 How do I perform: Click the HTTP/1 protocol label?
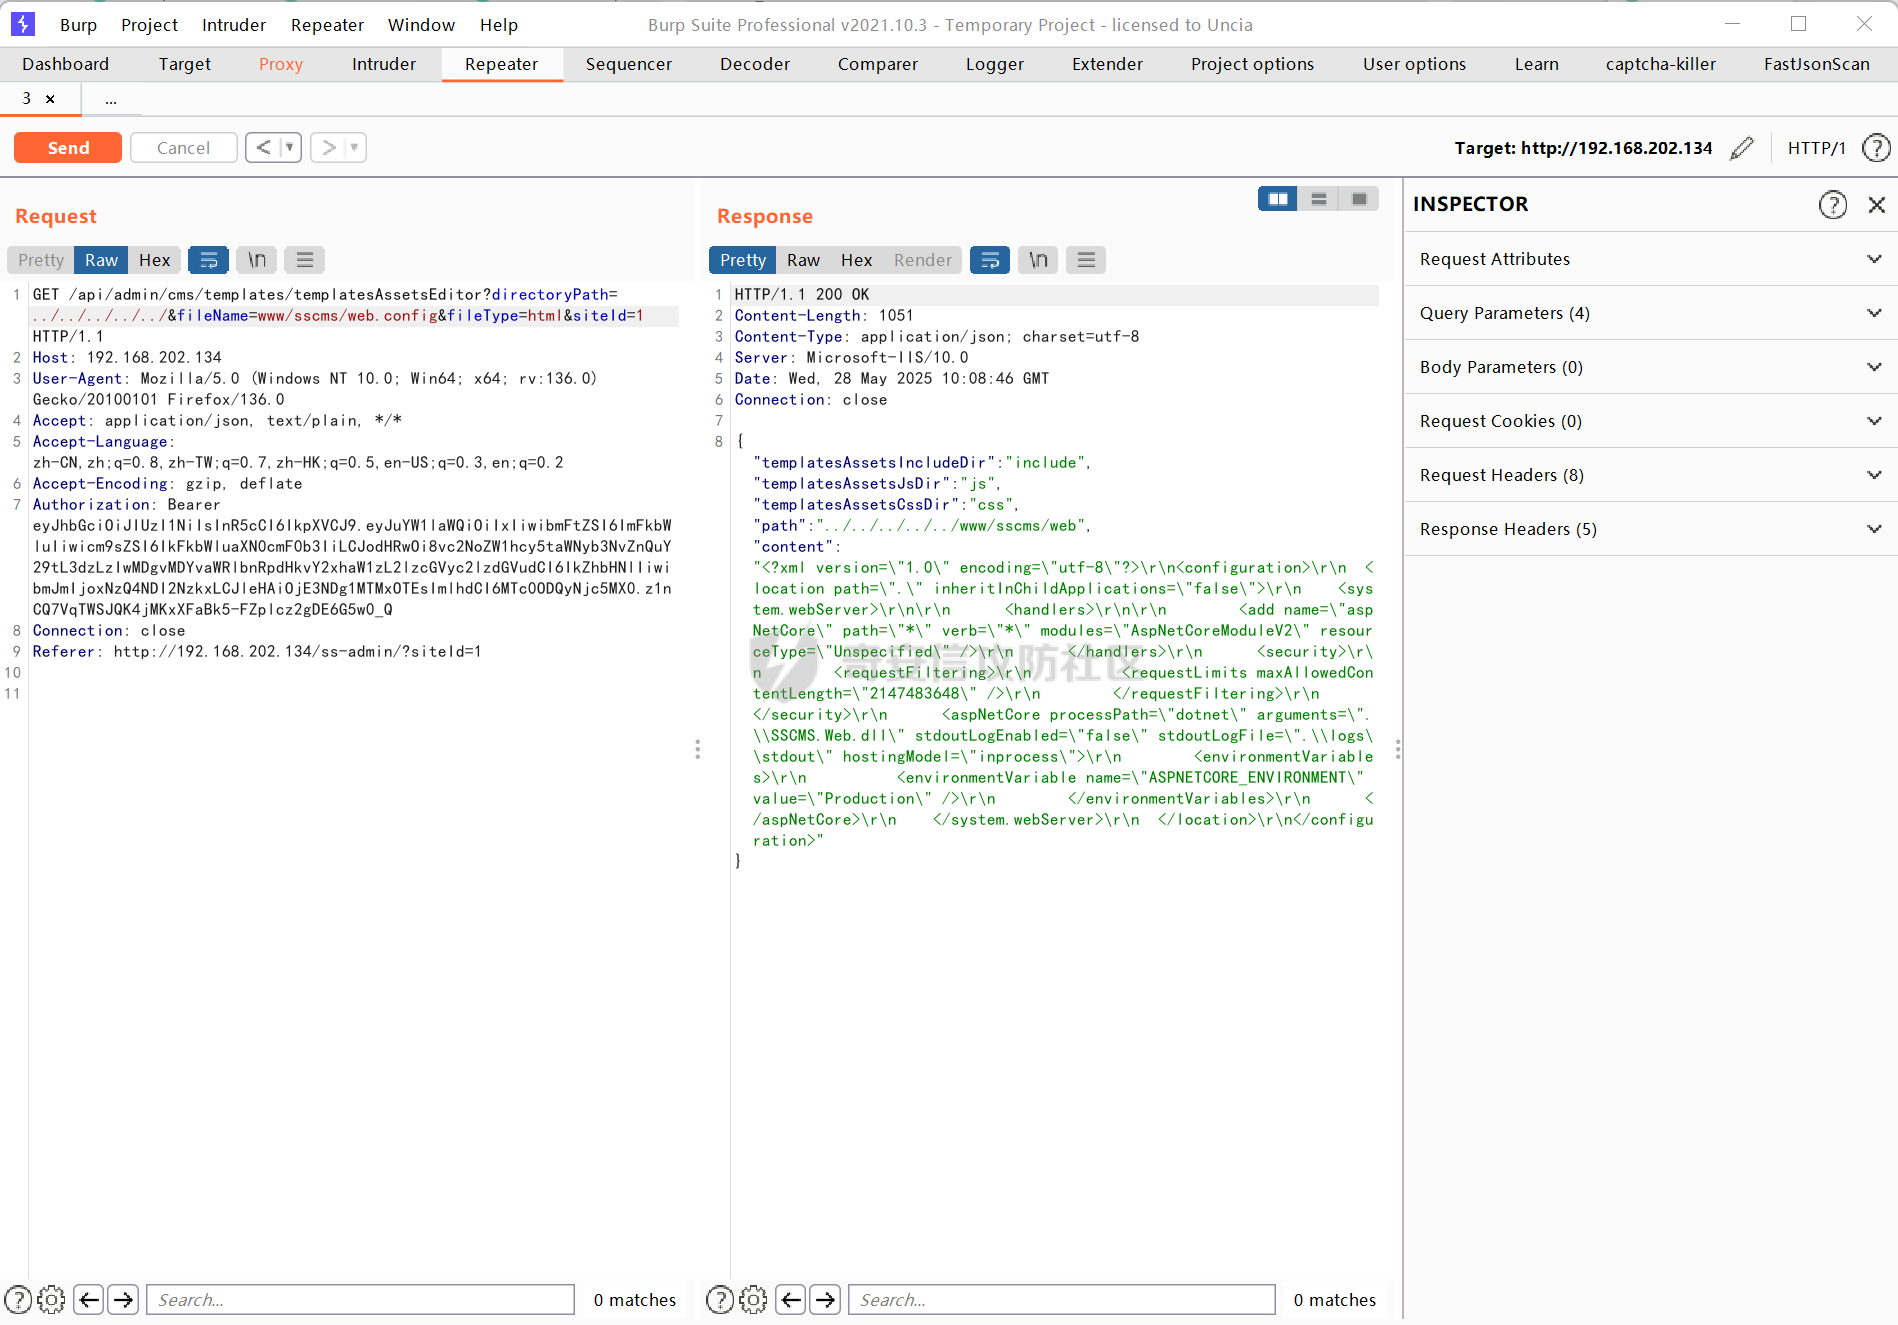(1816, 148)
